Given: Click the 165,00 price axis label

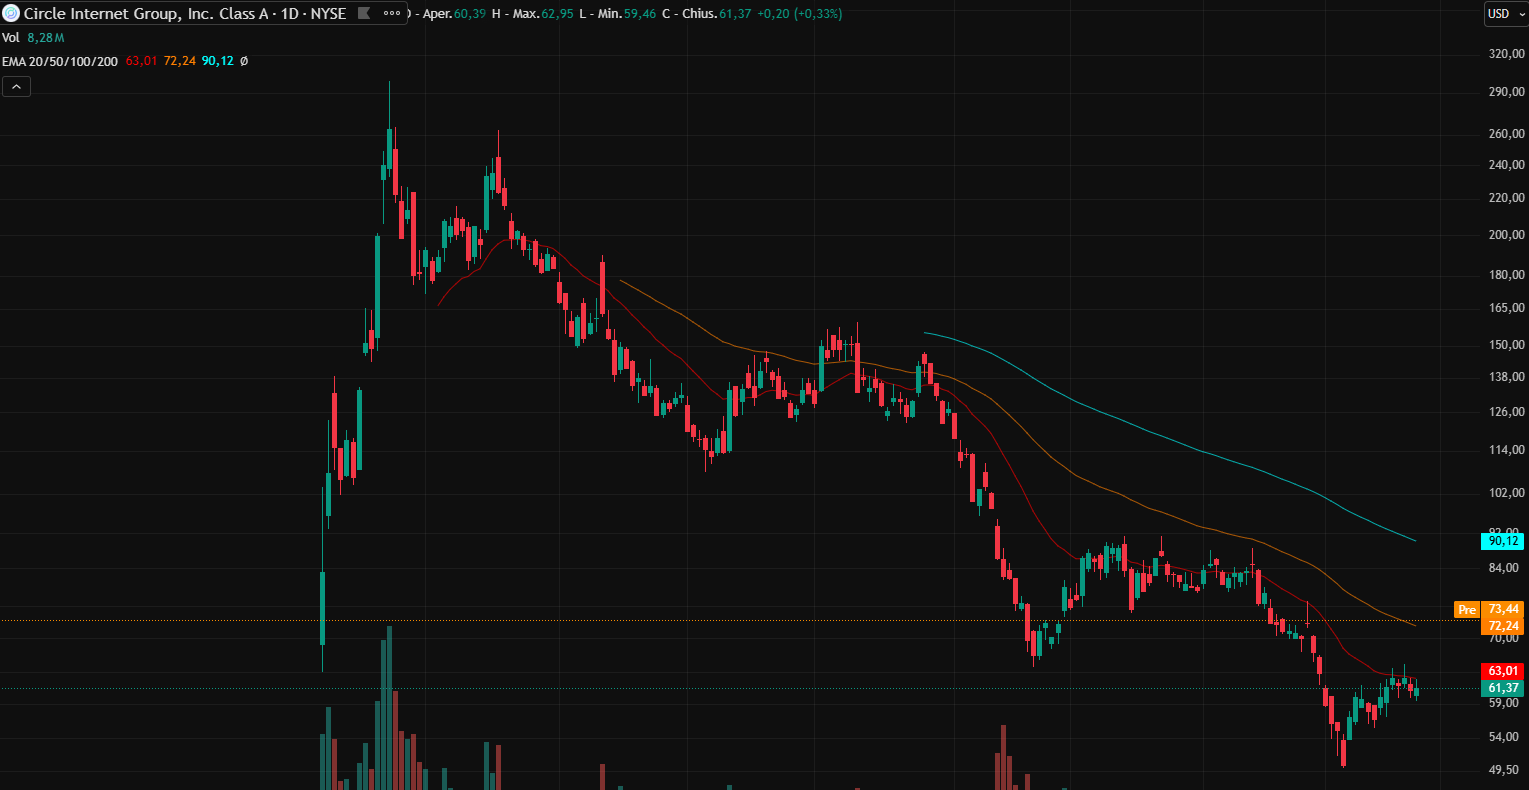Looking at the screenshot, I should [1506, 308].
